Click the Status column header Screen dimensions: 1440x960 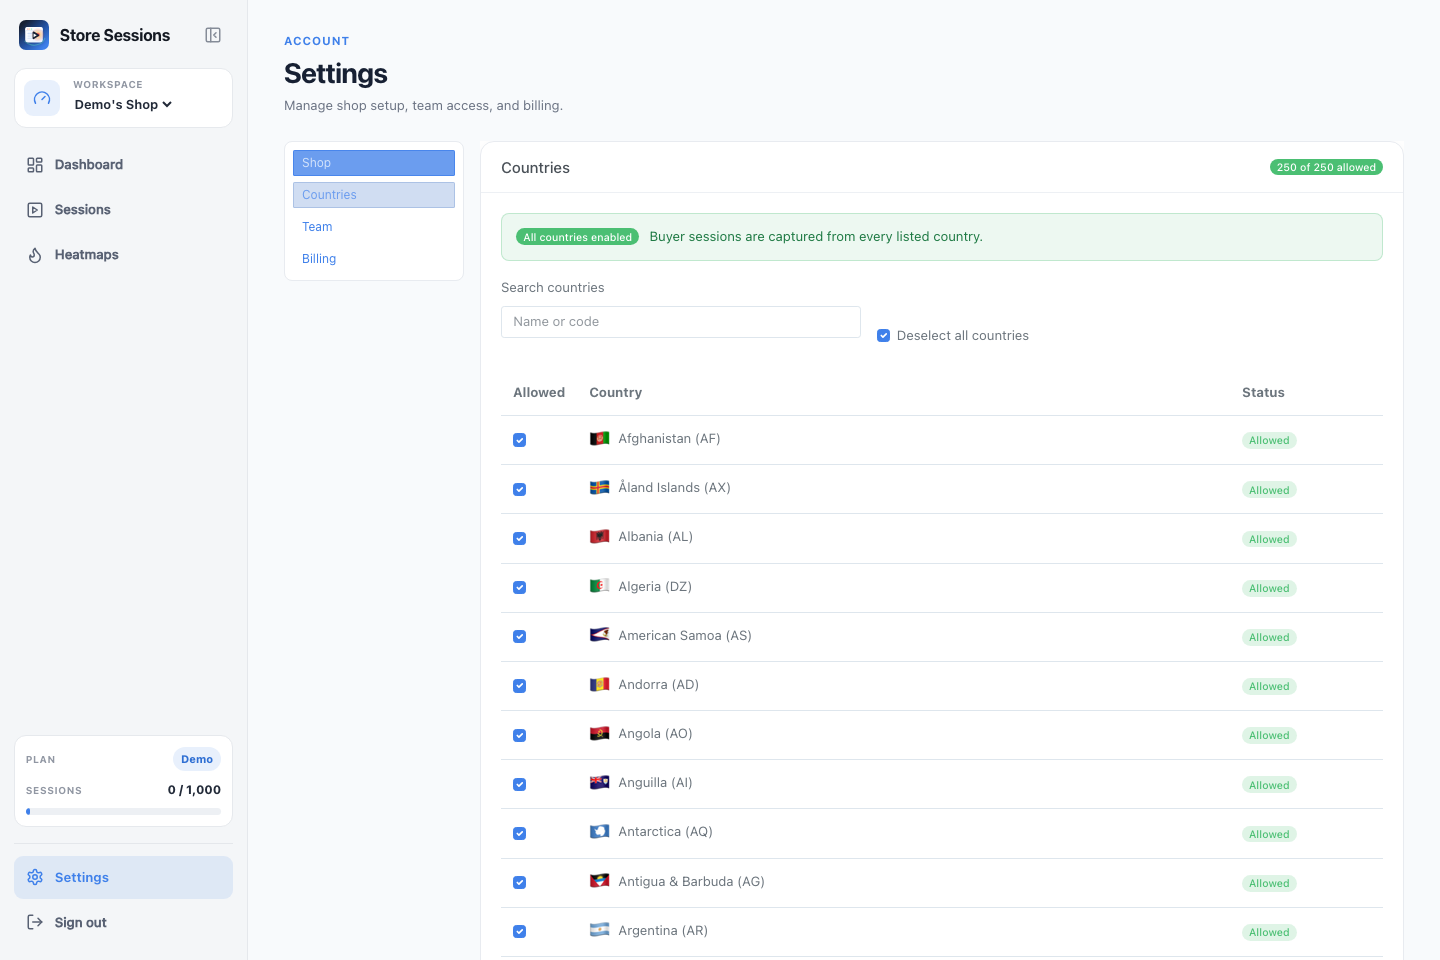[1263, 392]
